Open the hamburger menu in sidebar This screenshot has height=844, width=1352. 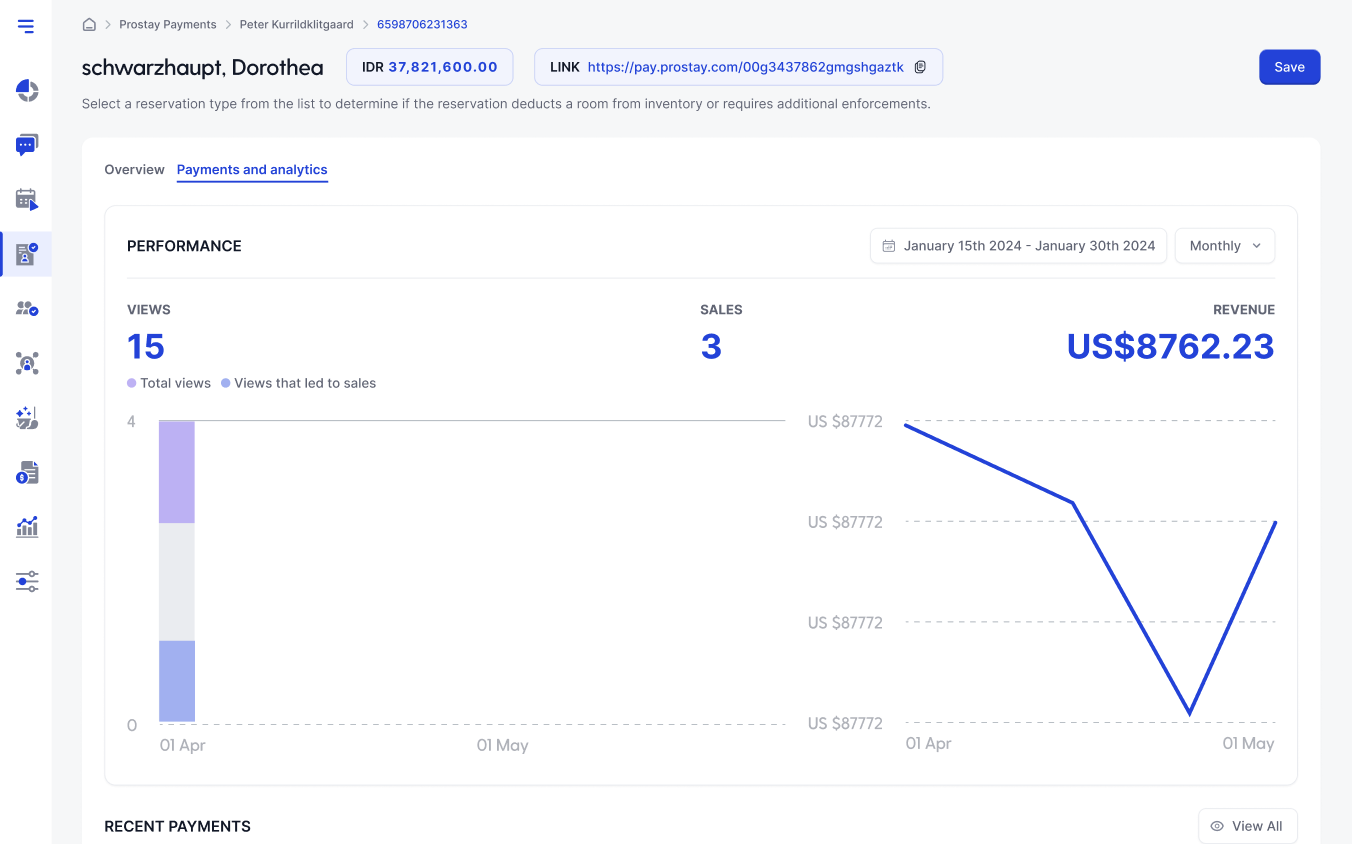click(26, 27)
